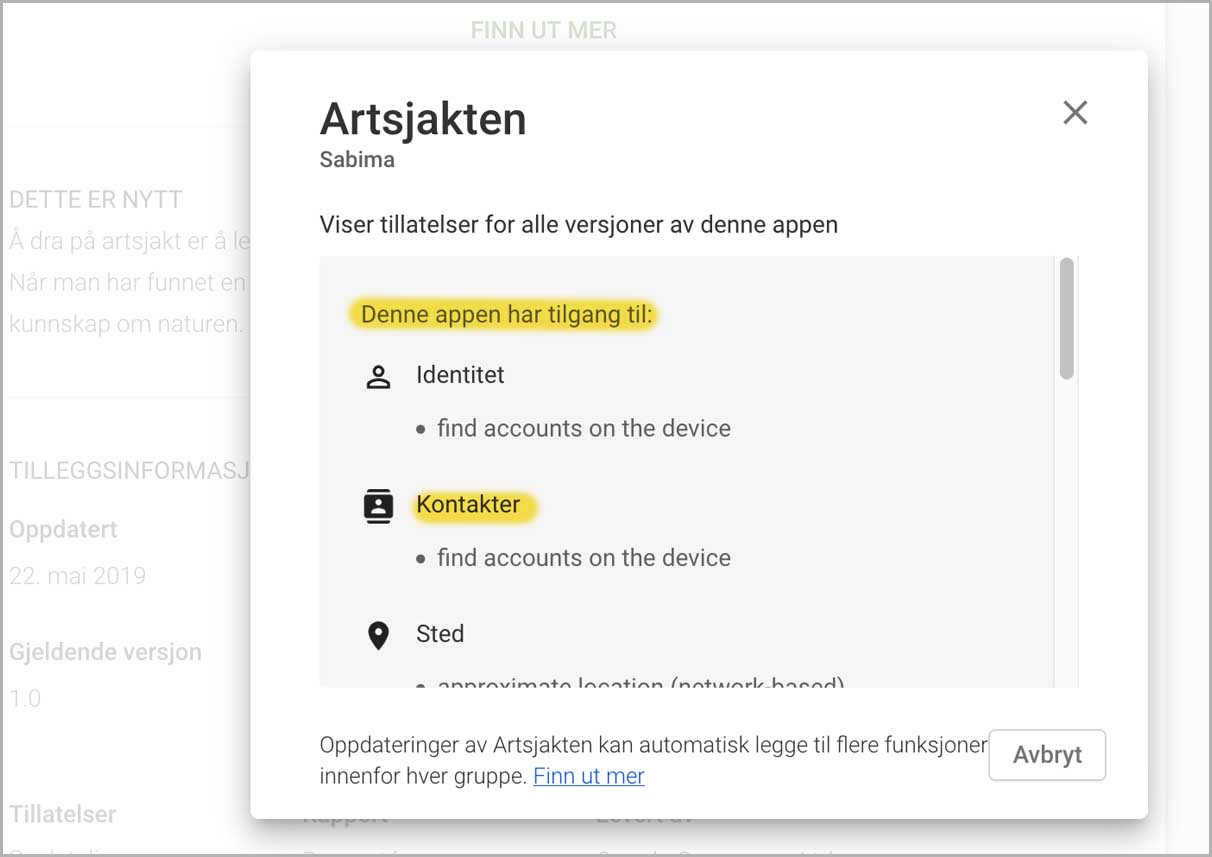Click 'Denne appen har tilgang til:' heading
Viewport: 1212px width, 857px height.
pos(506,315)
